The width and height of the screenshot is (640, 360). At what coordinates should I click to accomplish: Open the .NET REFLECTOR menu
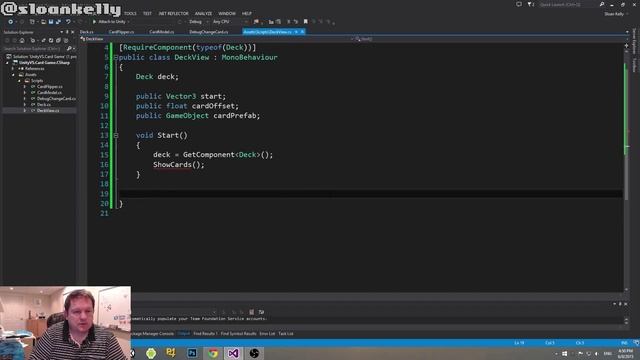173,13
